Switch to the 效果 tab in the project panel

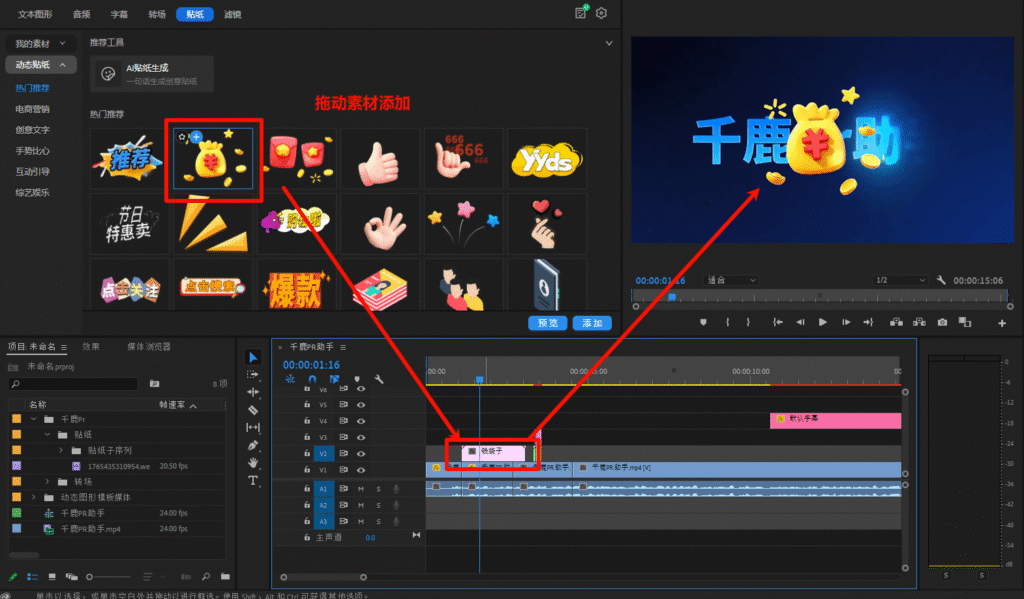coord(90,346)
